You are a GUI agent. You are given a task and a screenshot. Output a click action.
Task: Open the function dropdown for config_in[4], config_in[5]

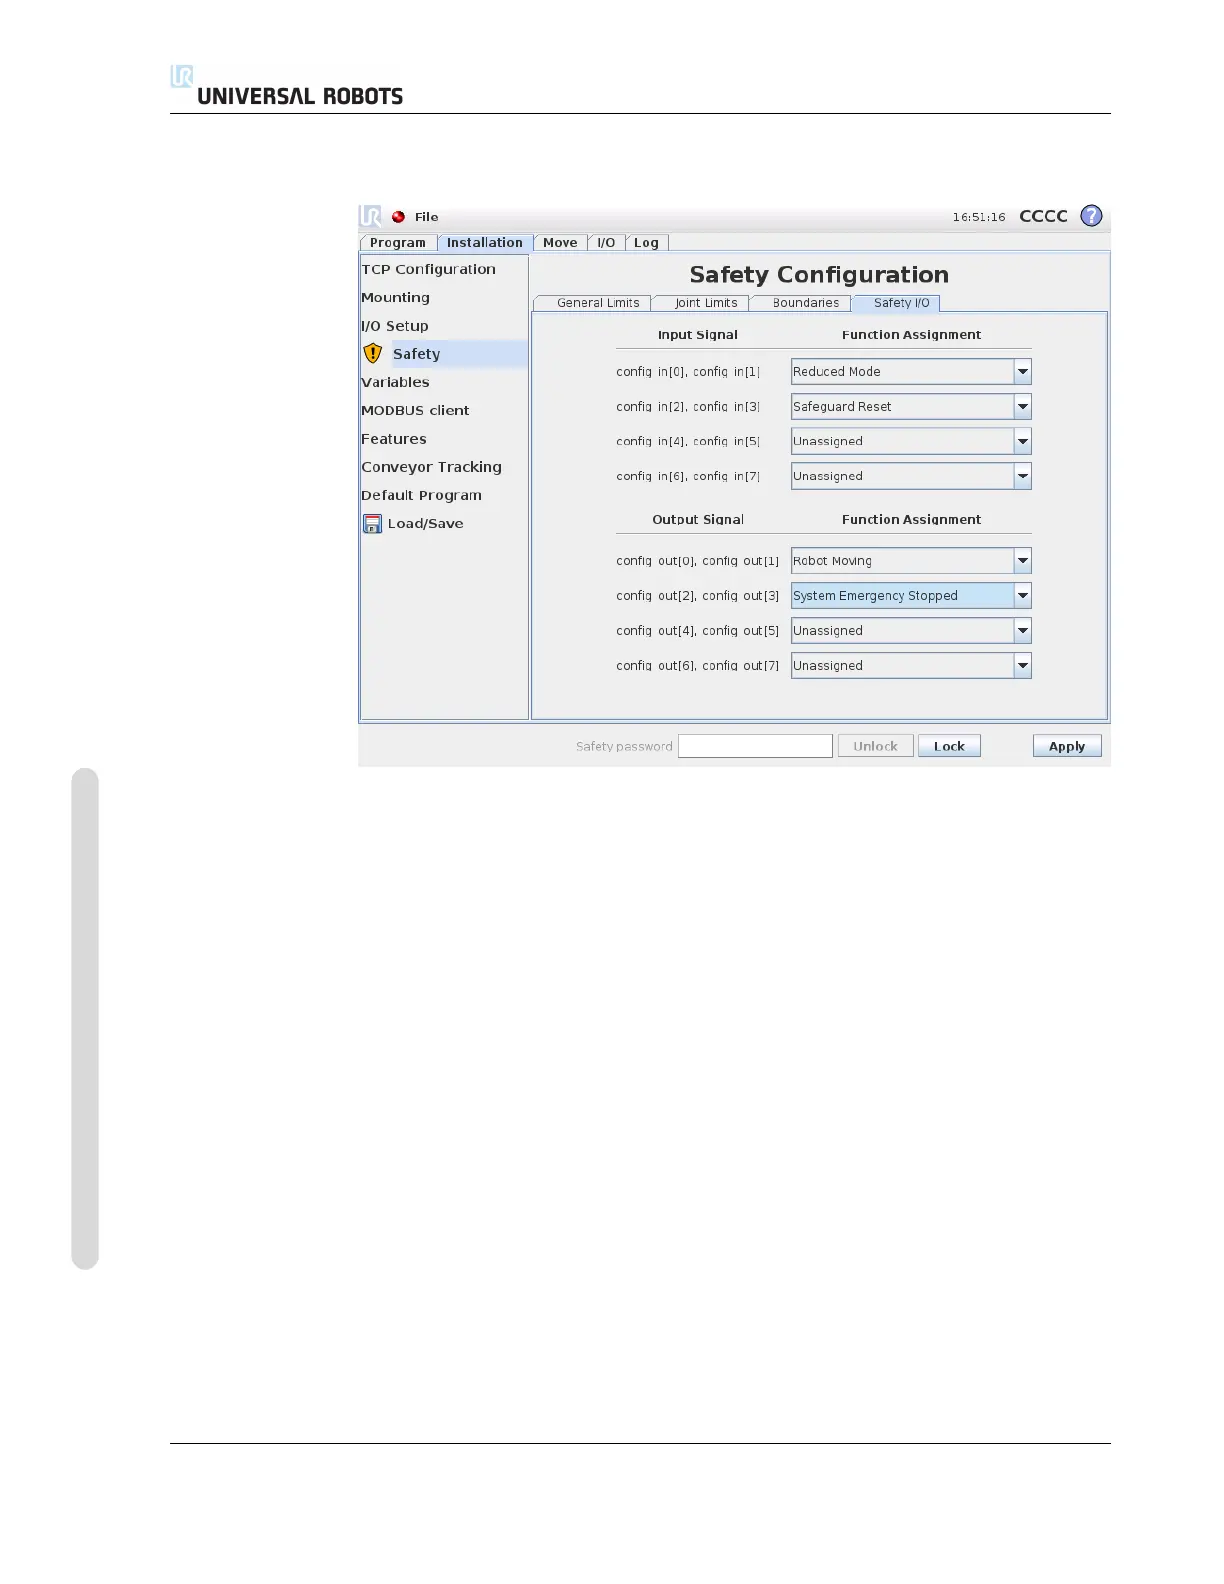click(x=911, y=441)
